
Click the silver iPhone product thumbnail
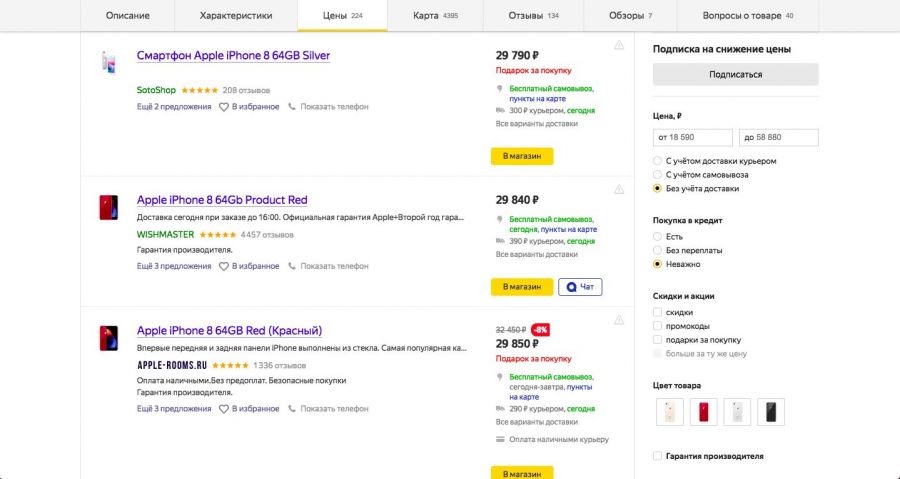(108, 63)
